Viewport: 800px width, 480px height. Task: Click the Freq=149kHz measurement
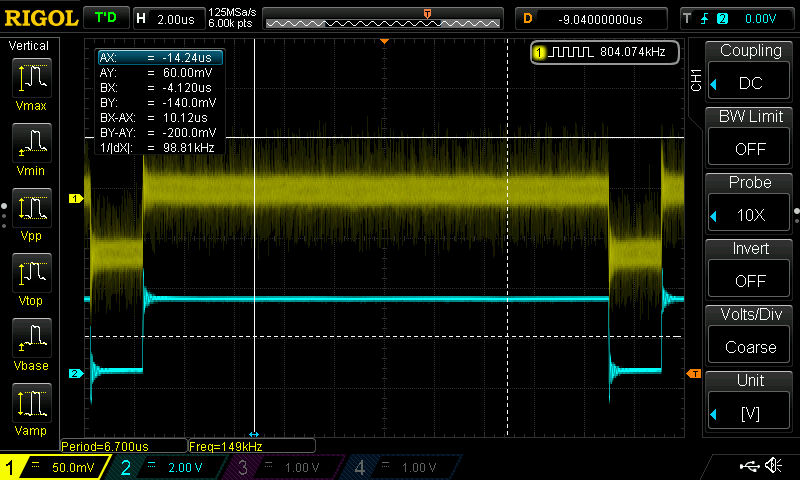(x=252, y=446)
